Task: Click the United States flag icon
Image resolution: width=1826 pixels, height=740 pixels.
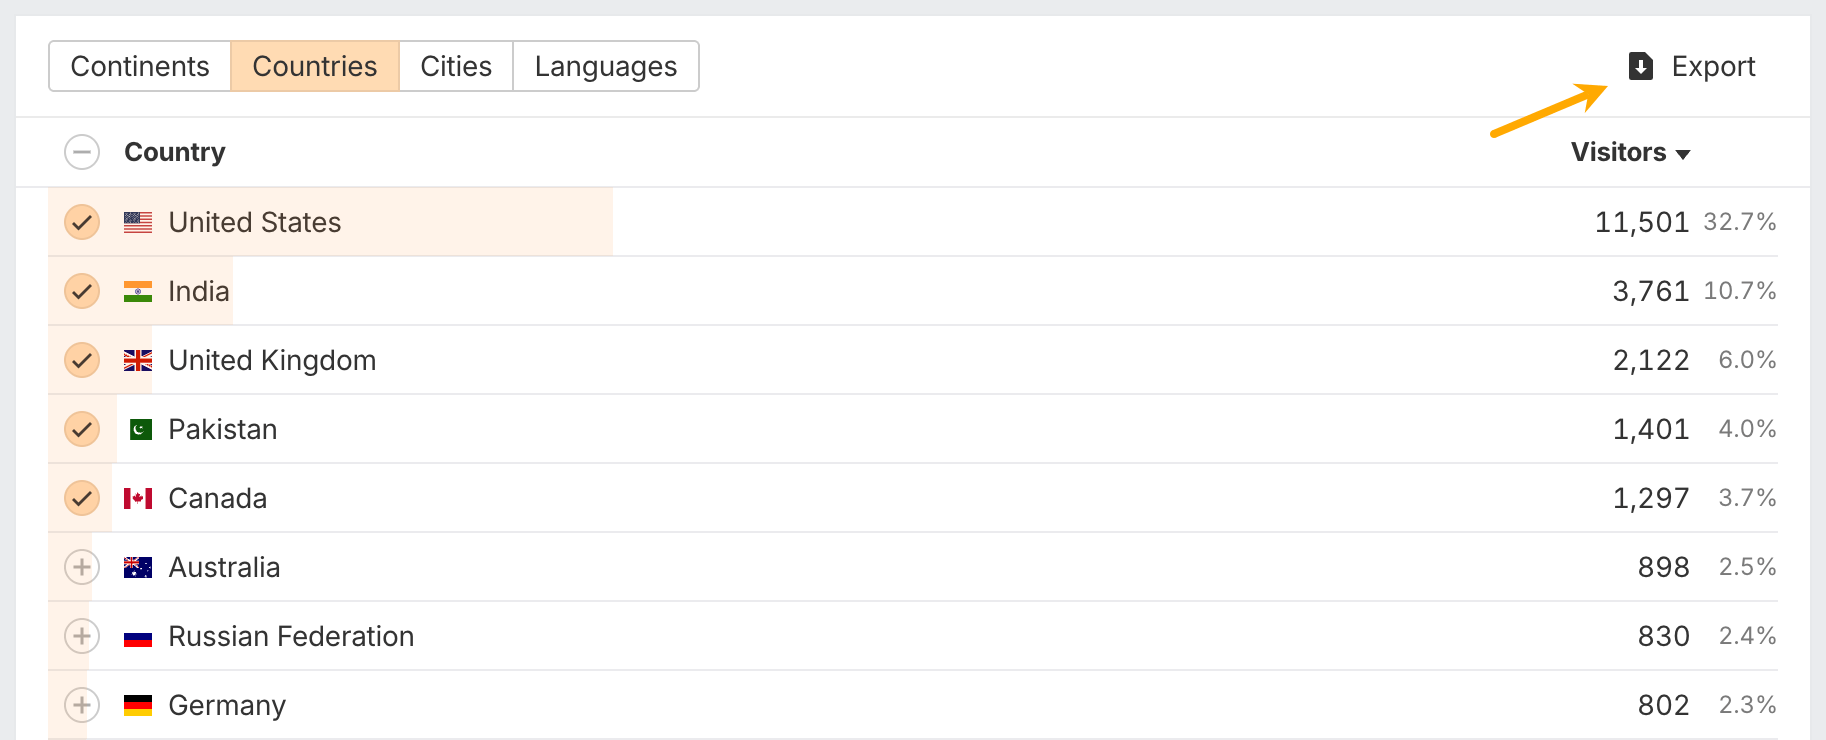Action: (x=138, y=222)
